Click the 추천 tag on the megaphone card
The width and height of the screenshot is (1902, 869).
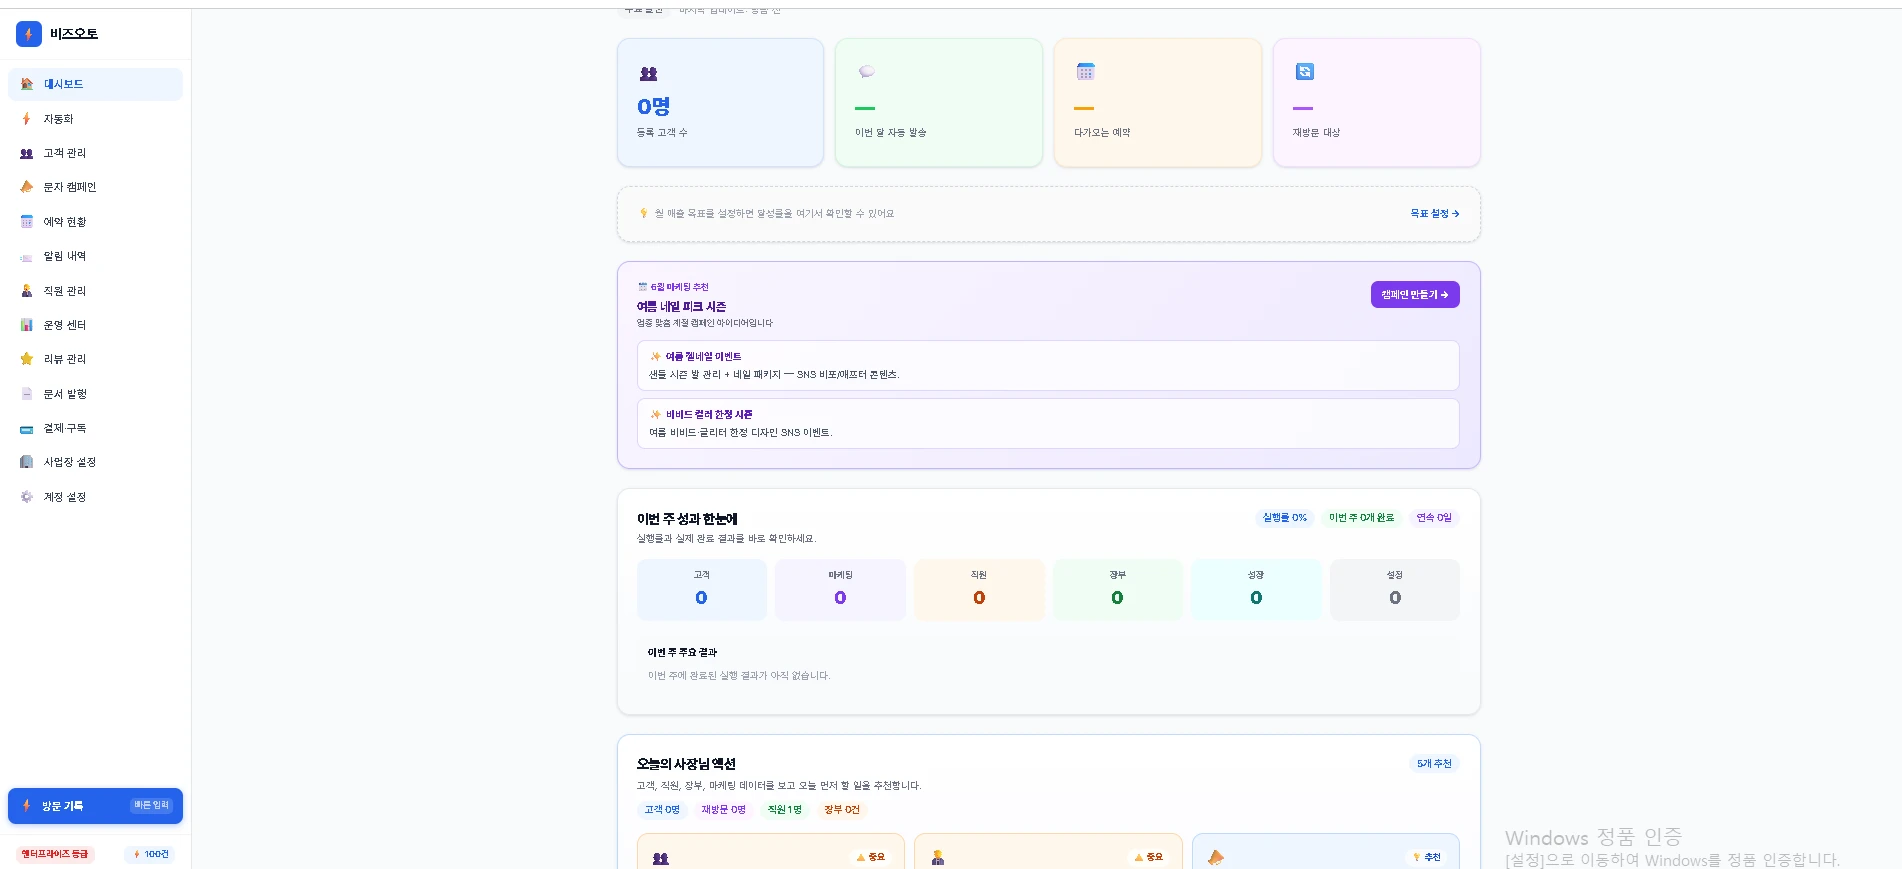tap(1427, 857)
